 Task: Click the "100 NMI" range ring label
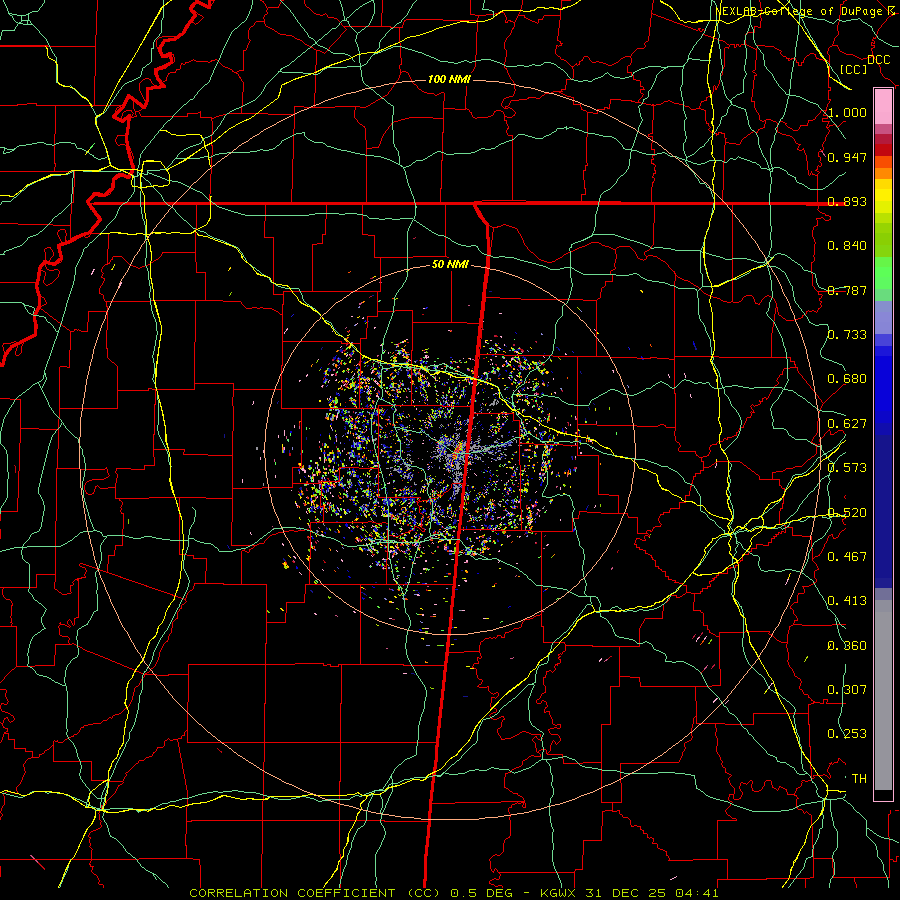click(x=449, y=79)
